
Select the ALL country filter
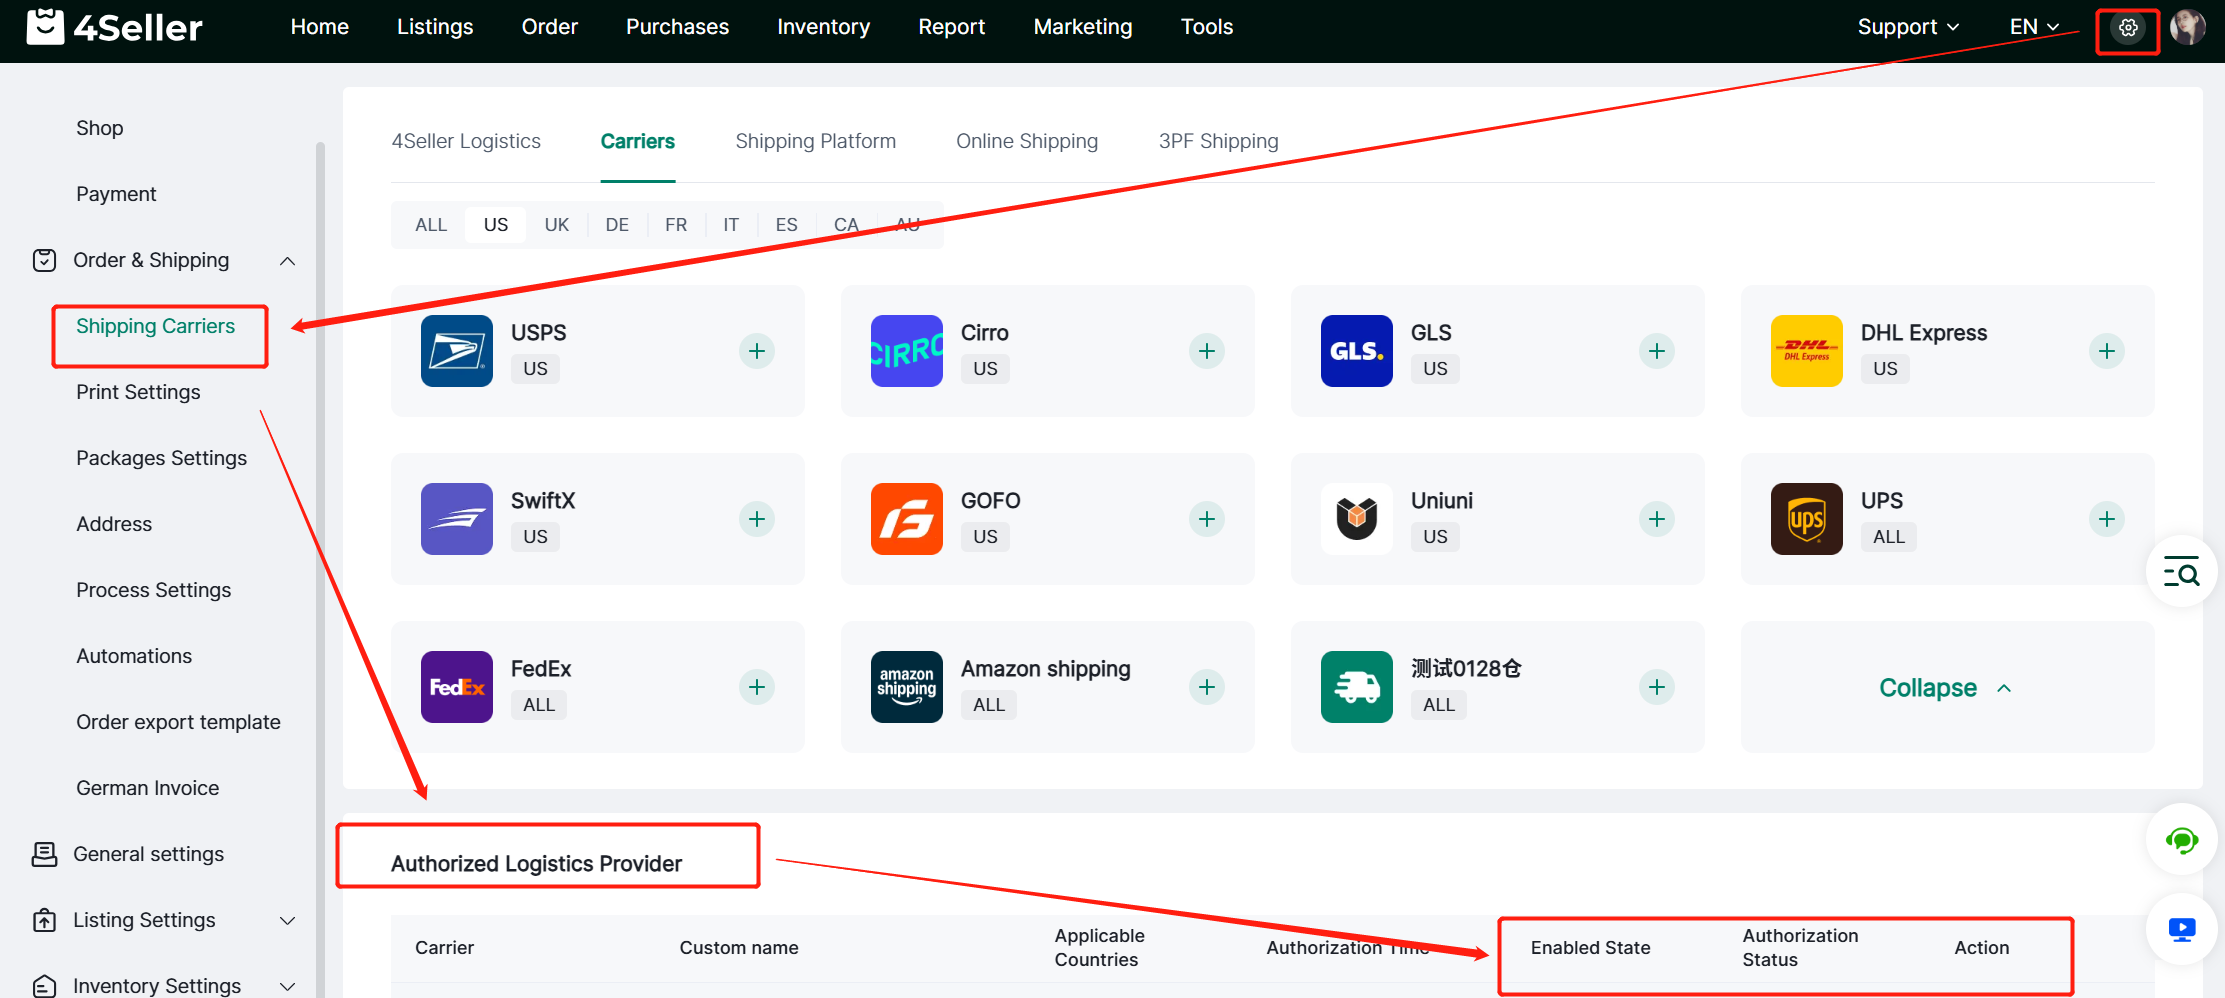[431, 225]
